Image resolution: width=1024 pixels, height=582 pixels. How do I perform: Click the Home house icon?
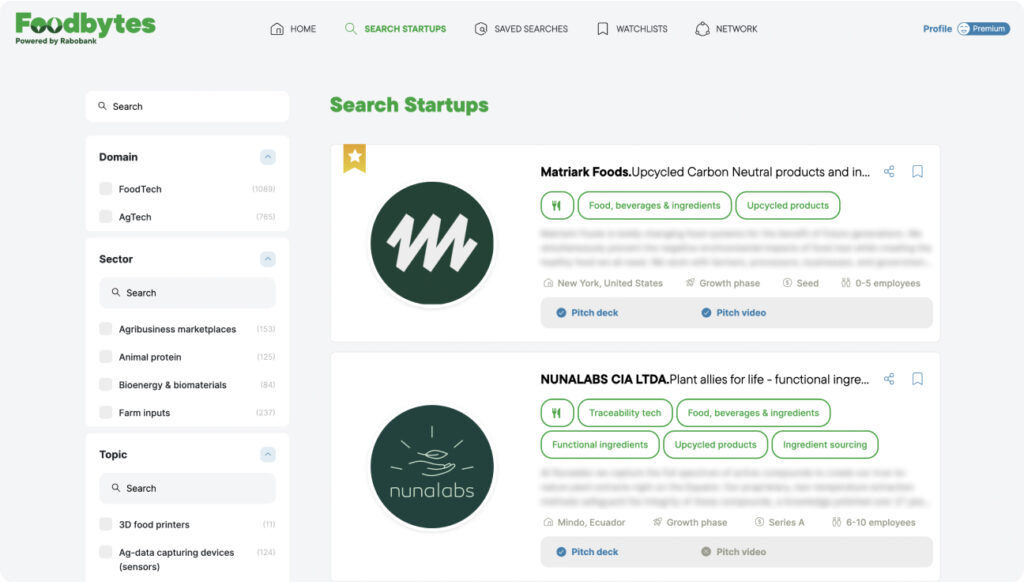click(277, 29)
